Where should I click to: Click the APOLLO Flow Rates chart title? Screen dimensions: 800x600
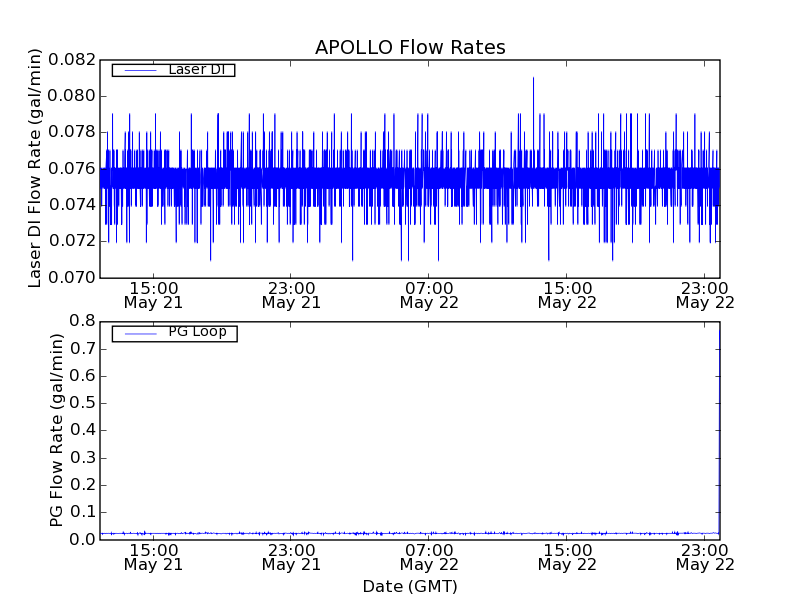point(410,48)
